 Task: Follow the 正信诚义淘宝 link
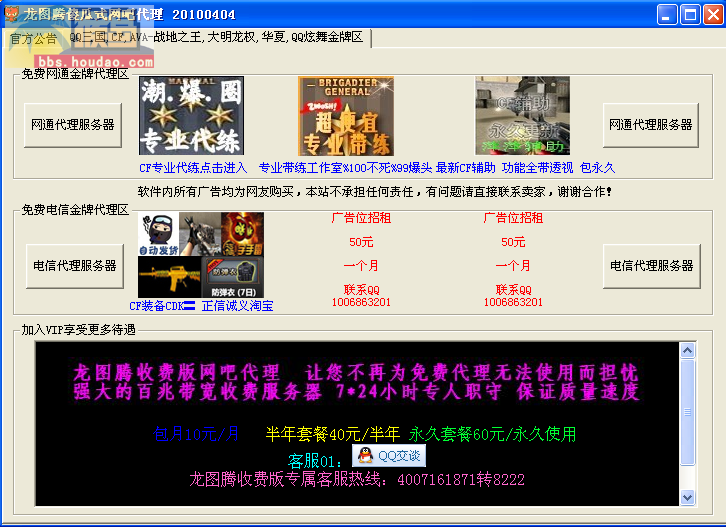click(x=238, y=306)
